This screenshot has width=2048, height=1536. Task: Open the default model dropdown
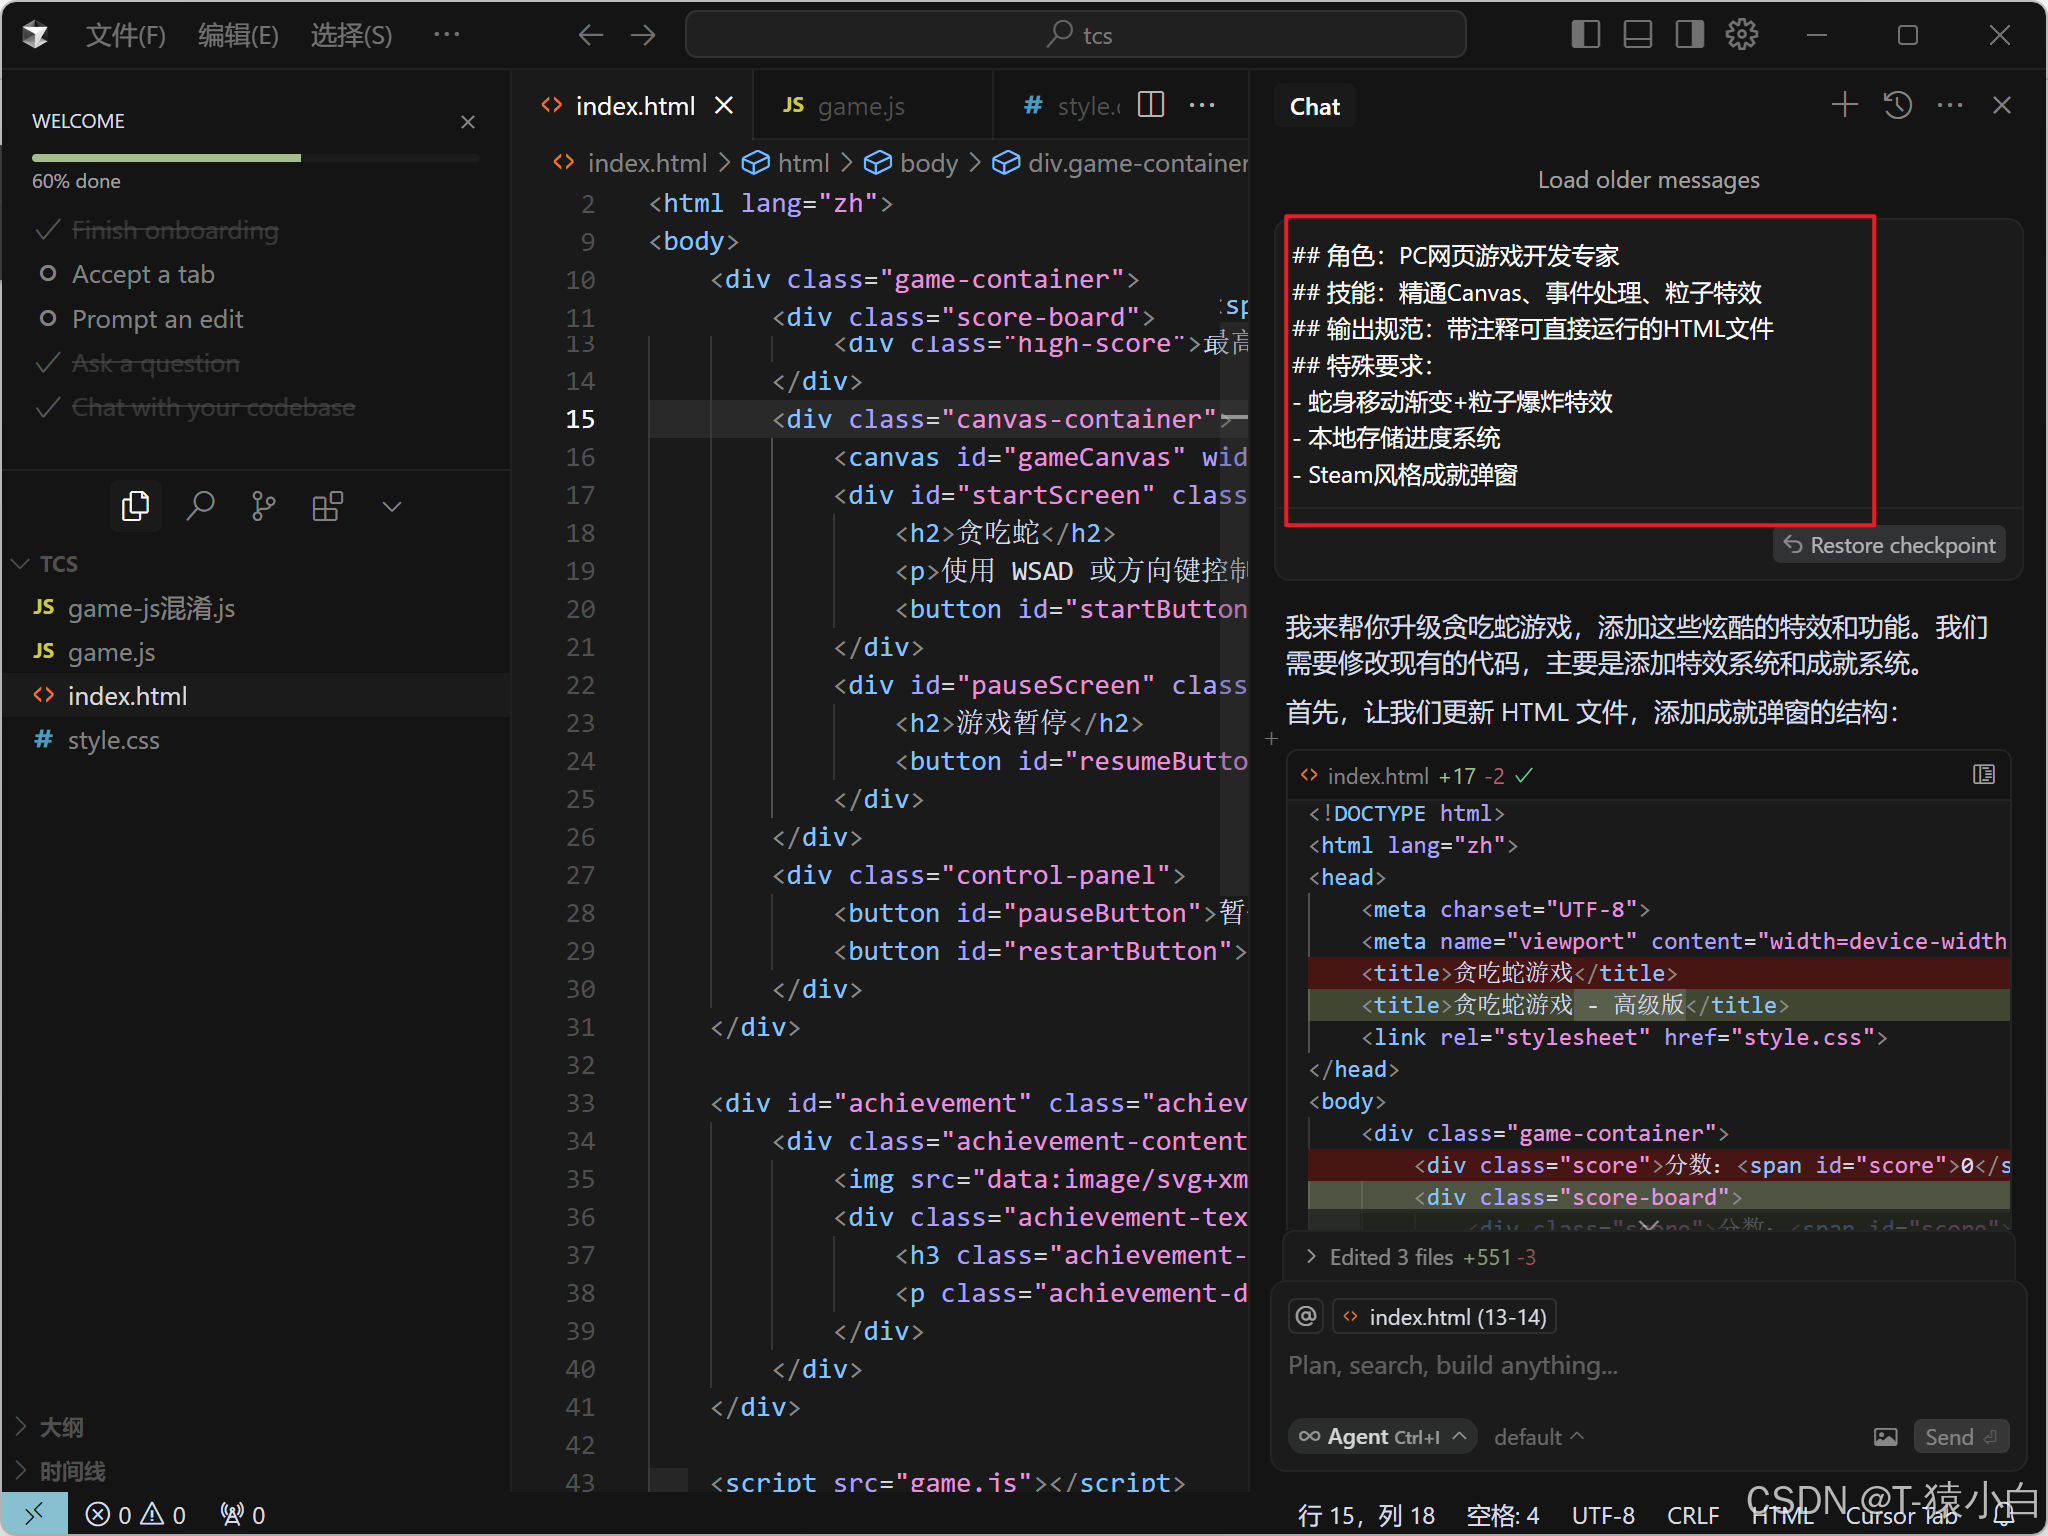coord(1538,1437)
